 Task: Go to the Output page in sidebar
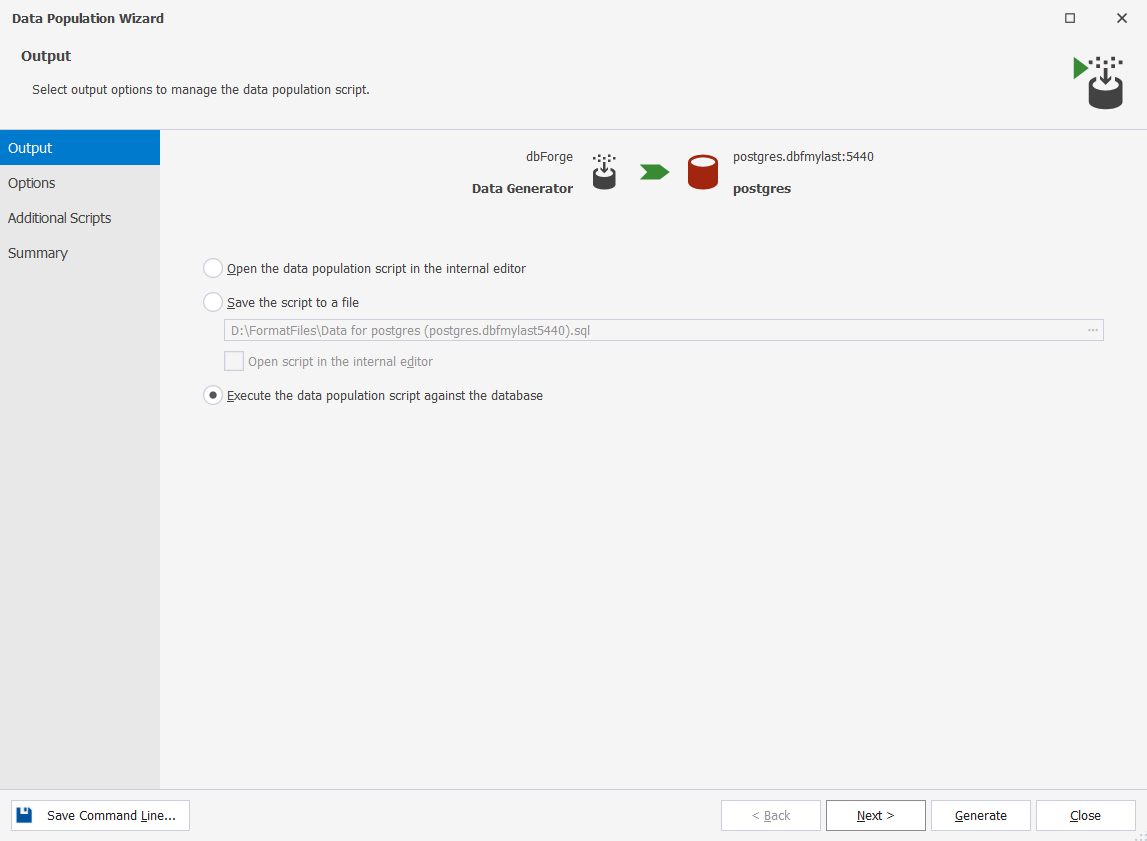click(x=80, y=148)
